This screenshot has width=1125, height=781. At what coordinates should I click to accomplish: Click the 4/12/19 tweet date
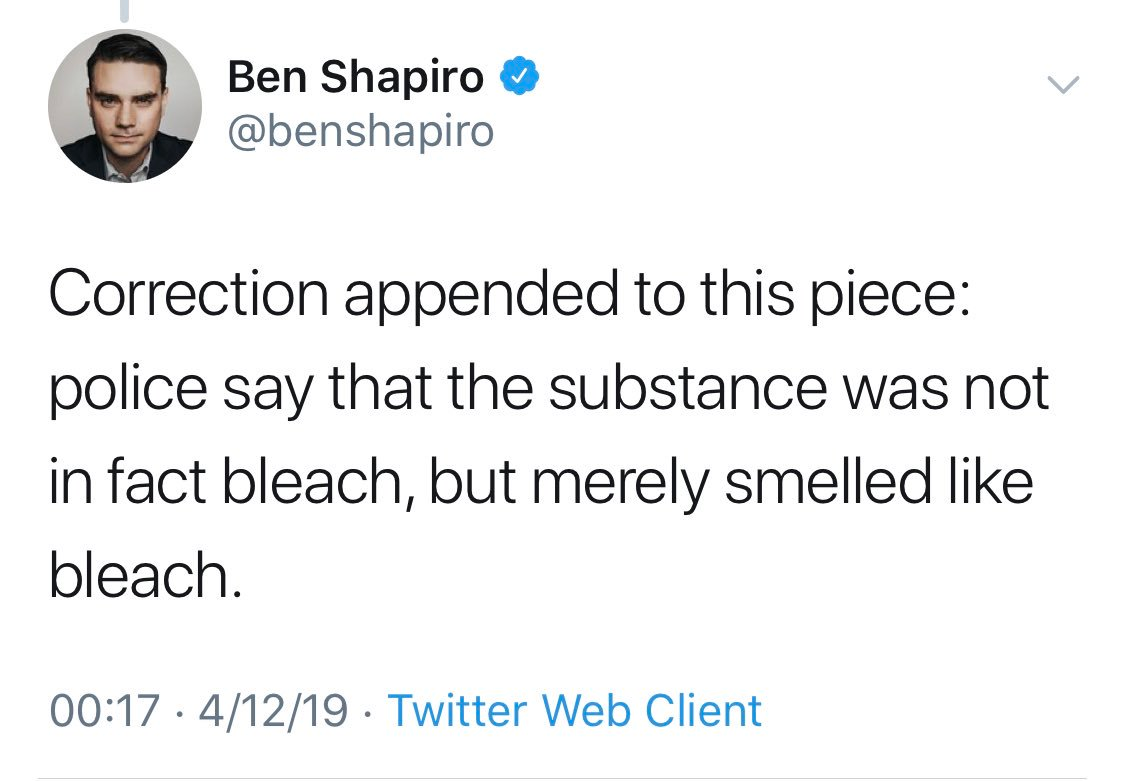272,710
